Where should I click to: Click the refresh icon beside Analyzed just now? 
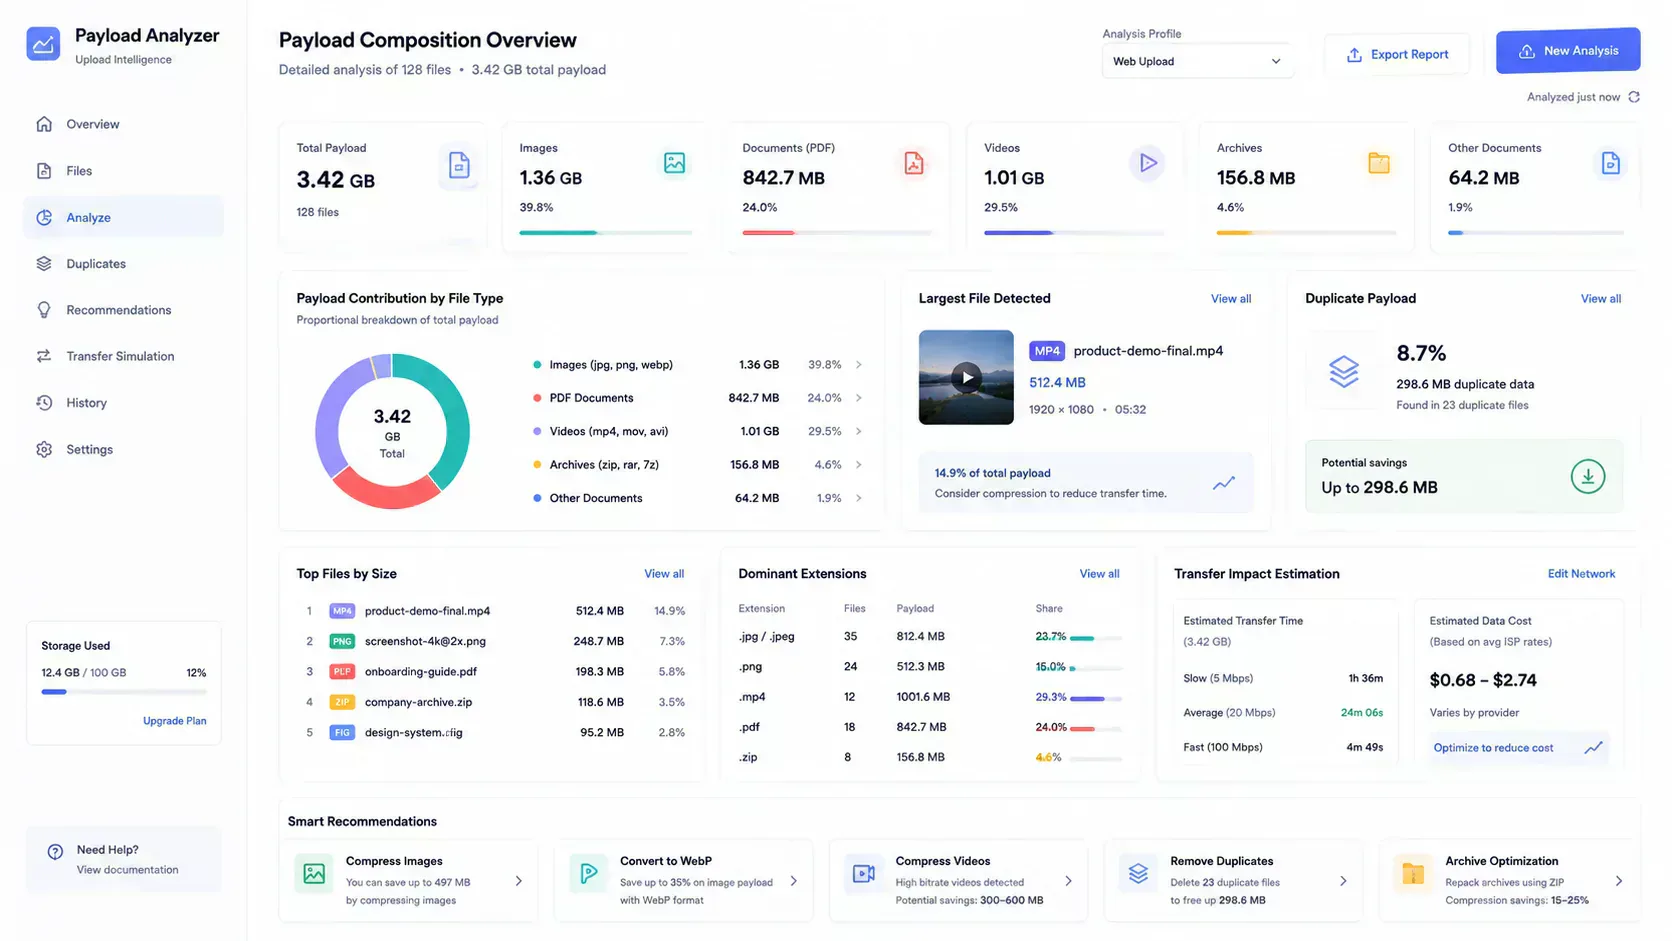tap(1634, 97)
